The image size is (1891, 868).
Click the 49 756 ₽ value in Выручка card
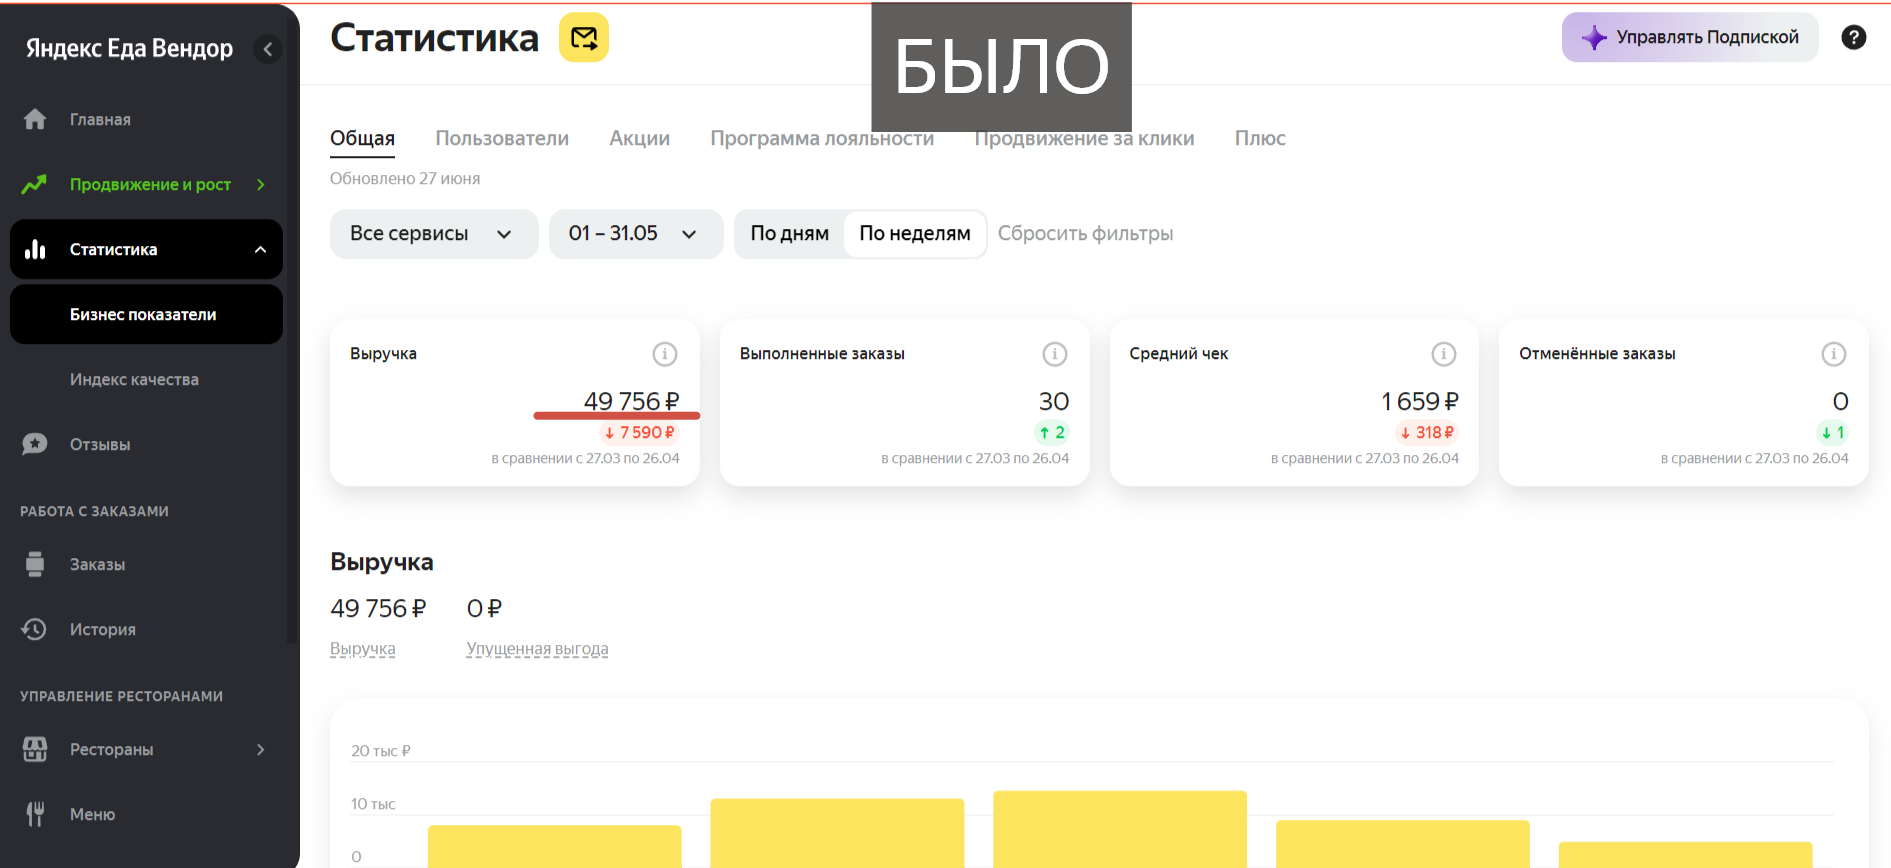click(x=631, y=401)
